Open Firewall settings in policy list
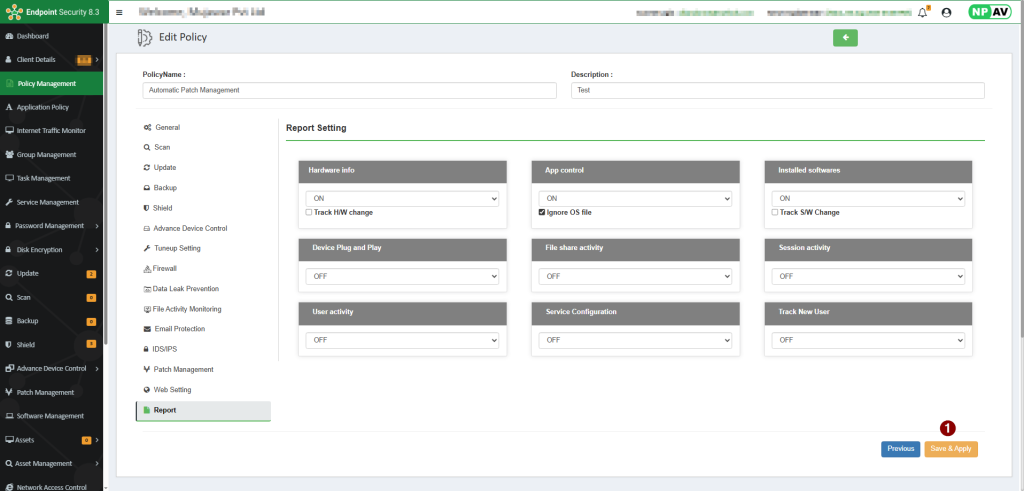 coord(164,268)
